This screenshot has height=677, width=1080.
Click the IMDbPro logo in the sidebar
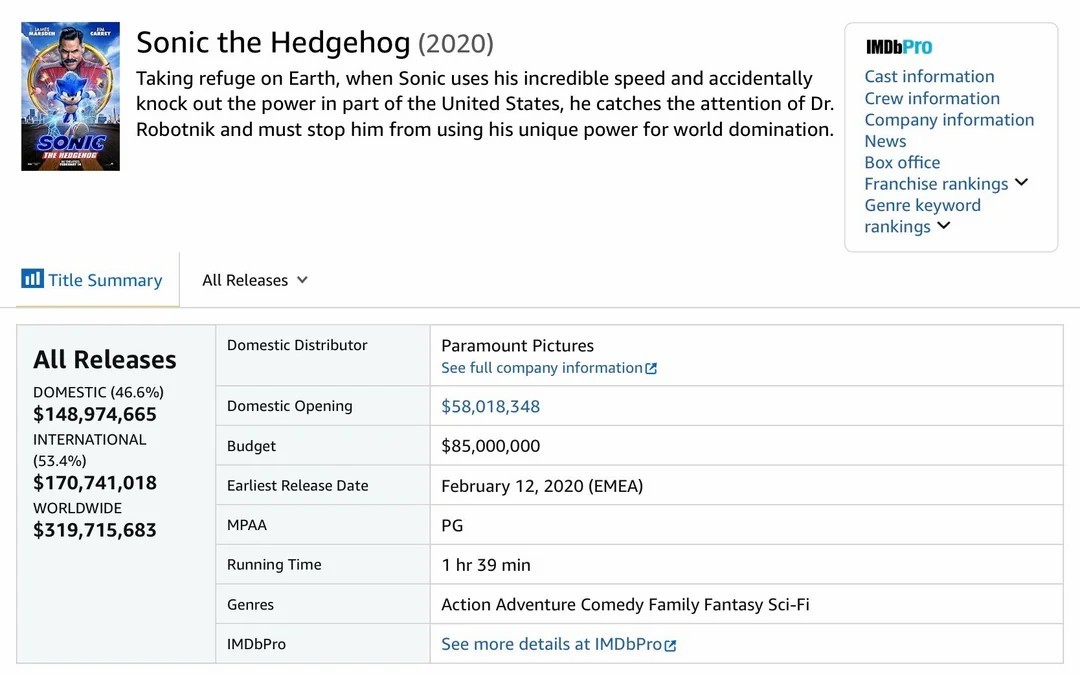pyautogui.click(x=899, y=47)
